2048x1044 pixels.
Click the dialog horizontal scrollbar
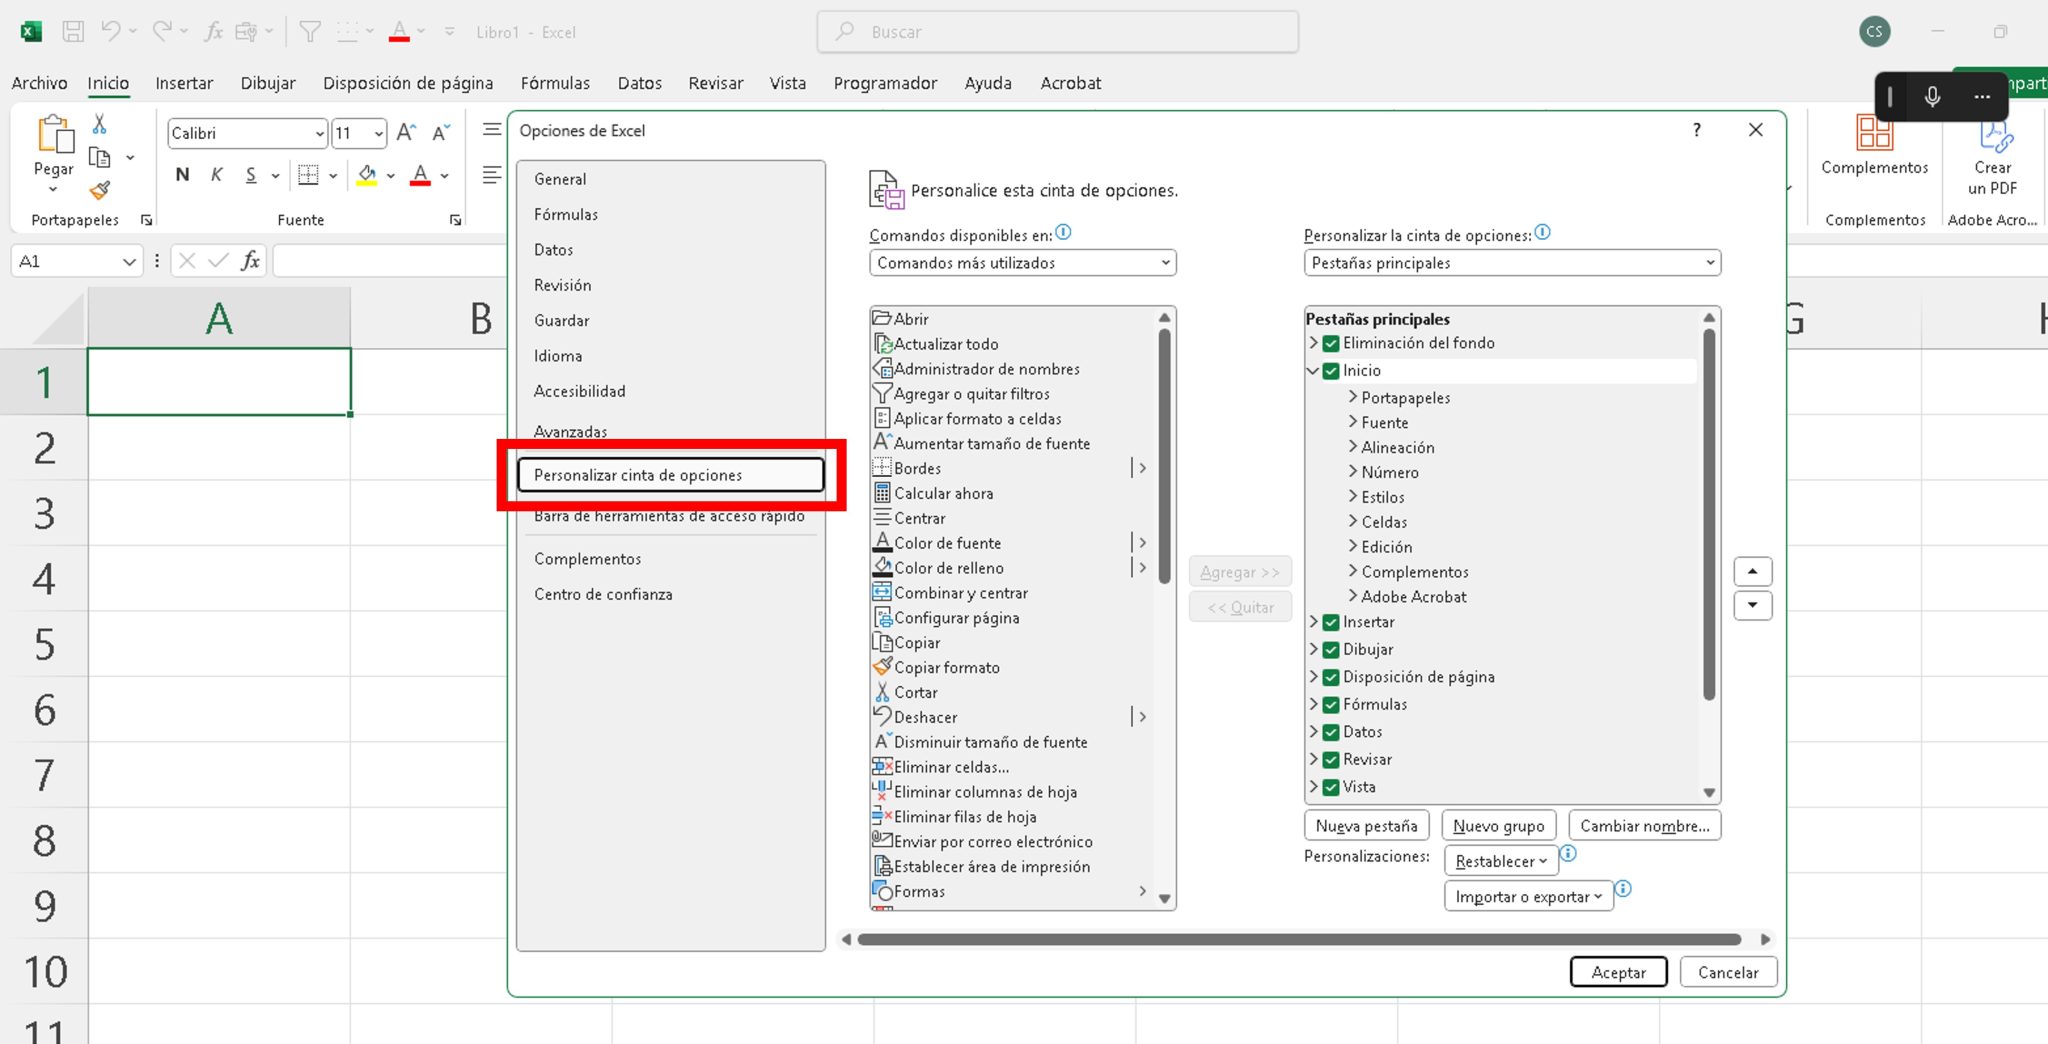(1298, 939)
